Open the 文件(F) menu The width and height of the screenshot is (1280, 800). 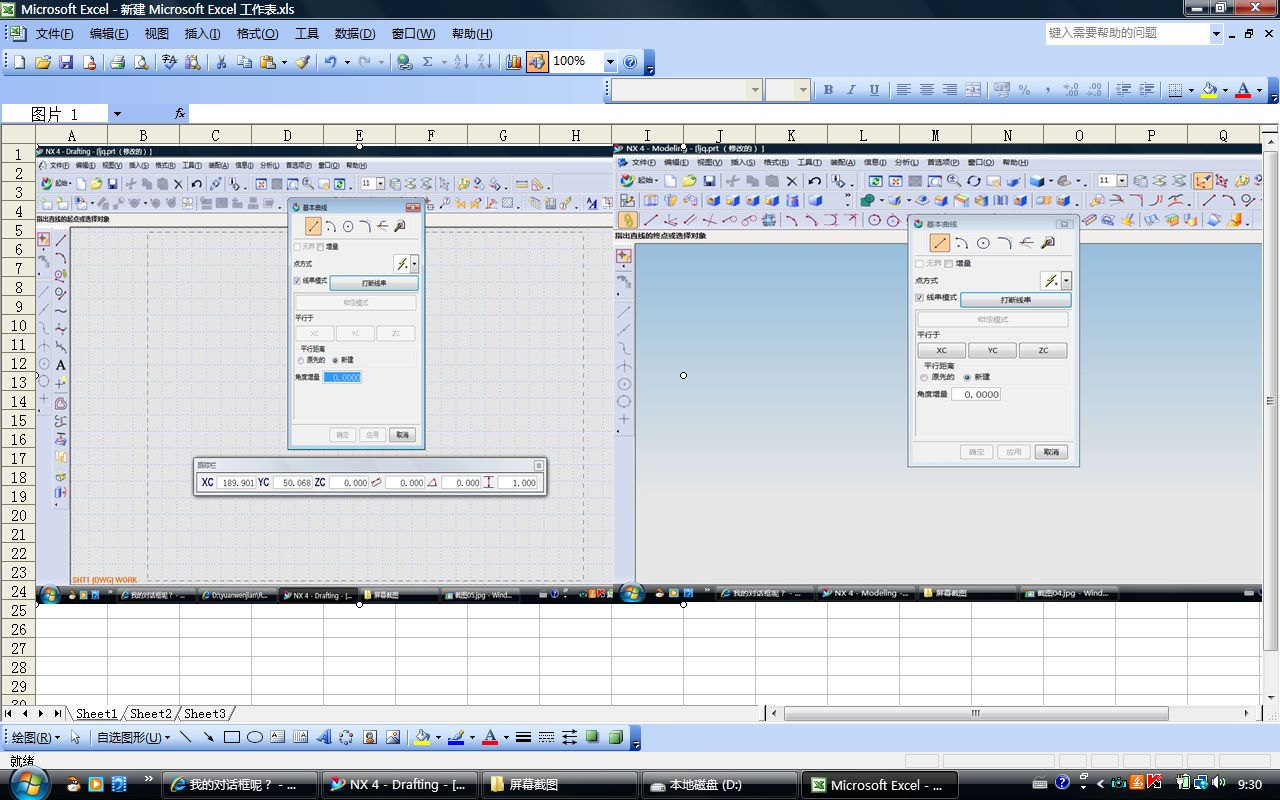click(x=54, y=34)
